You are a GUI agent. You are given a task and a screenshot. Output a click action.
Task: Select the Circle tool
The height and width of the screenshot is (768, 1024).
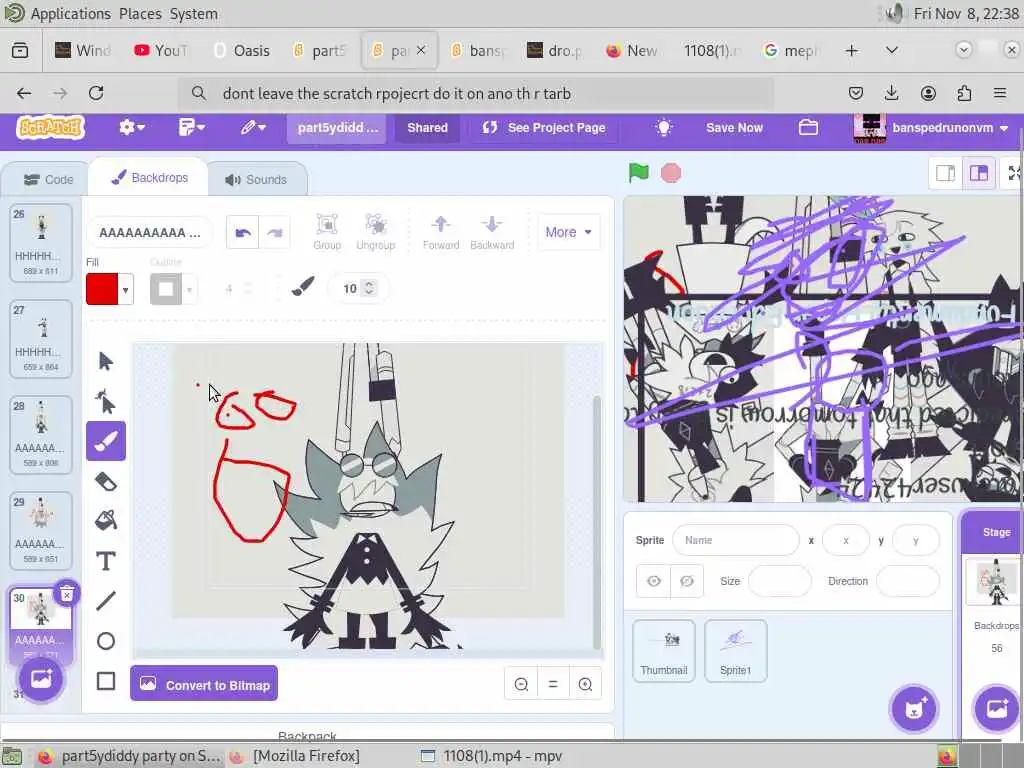click(106, 641)
